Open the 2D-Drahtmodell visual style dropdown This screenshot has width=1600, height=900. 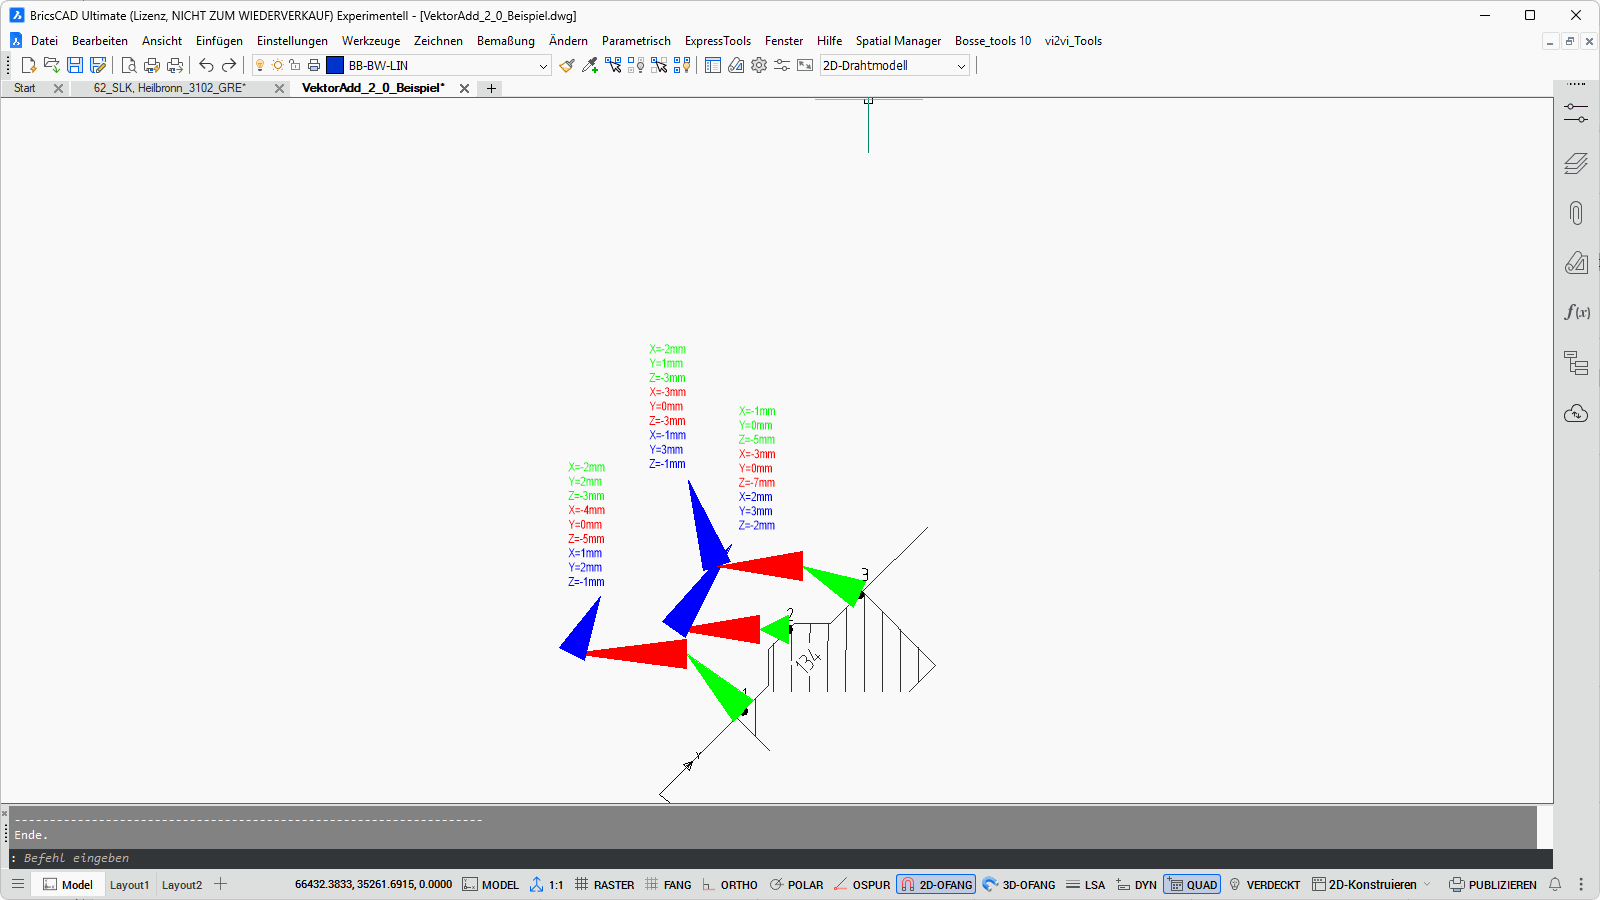961,66
